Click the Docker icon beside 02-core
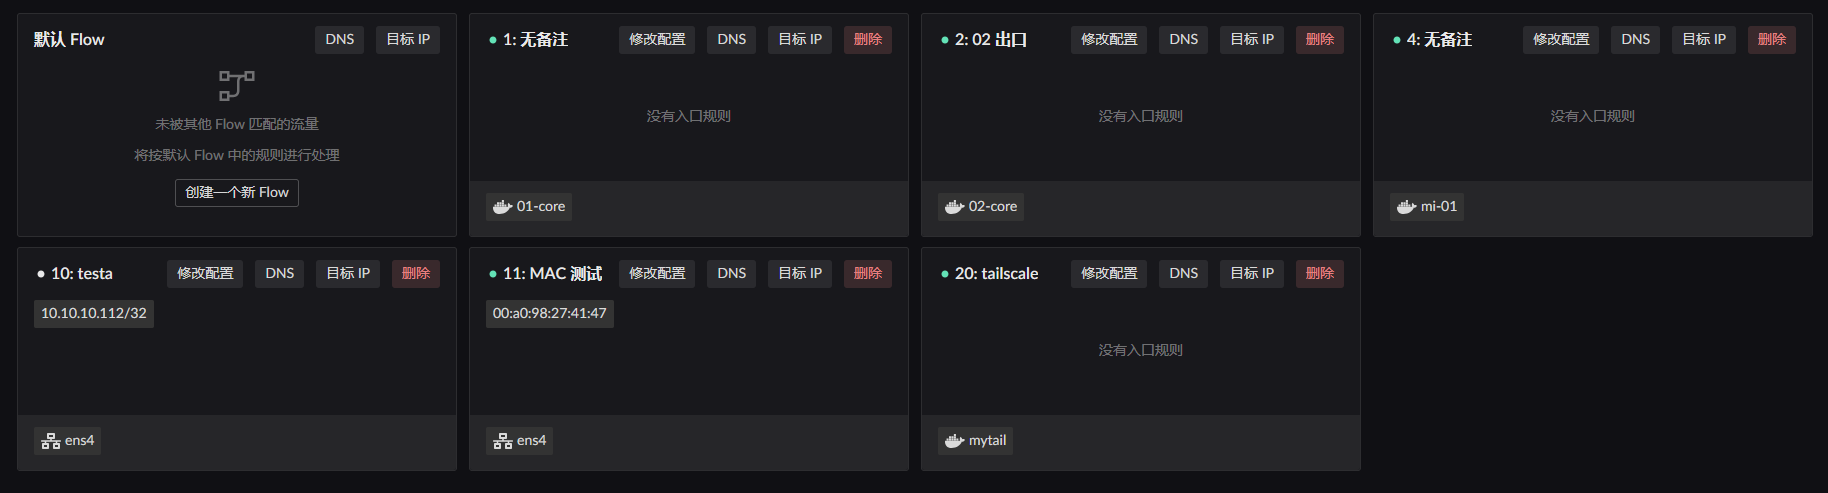The width and height of the screenshot is (1828, 493). [955, 207]
